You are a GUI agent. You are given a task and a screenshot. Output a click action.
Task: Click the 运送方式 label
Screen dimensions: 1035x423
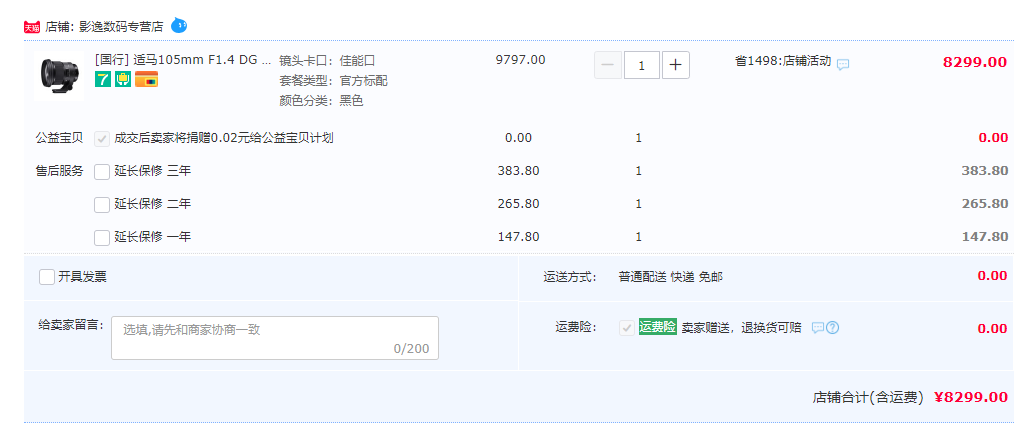tap(570, 277)
